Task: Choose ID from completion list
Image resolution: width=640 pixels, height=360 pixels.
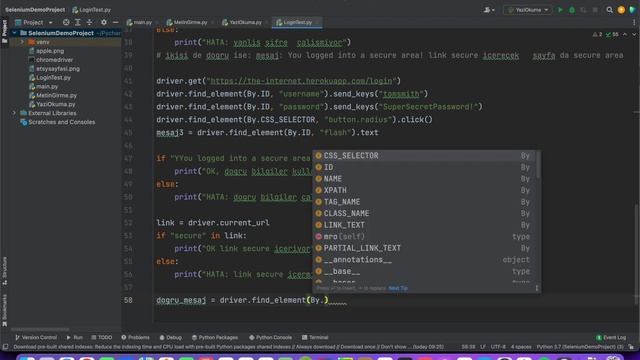Action: [424, 167]
